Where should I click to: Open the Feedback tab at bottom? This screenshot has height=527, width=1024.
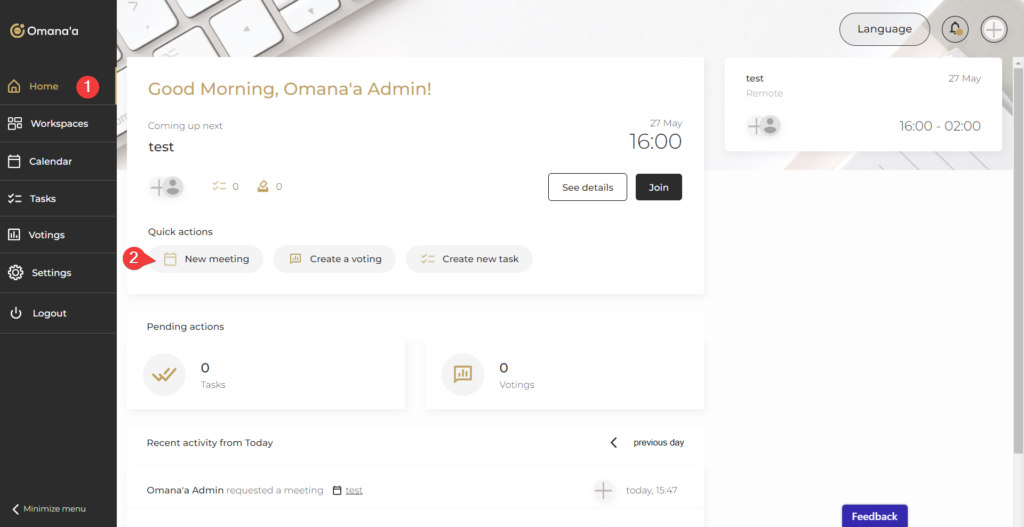coord(874,516)
